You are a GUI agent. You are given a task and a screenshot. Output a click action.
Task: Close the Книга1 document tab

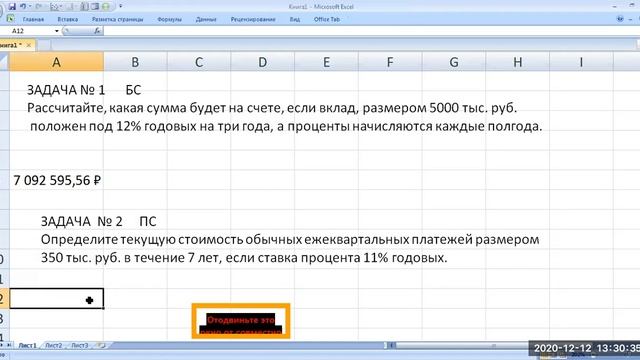[x=29, y=45]
